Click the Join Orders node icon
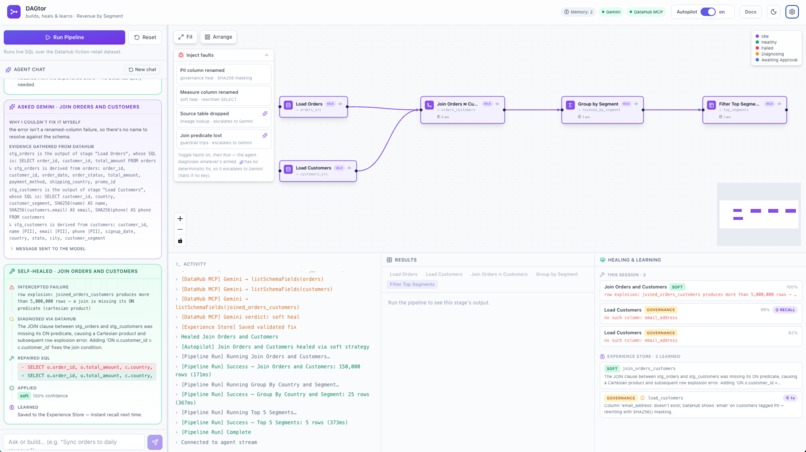 pyautogui.click(x=429, y=105)
